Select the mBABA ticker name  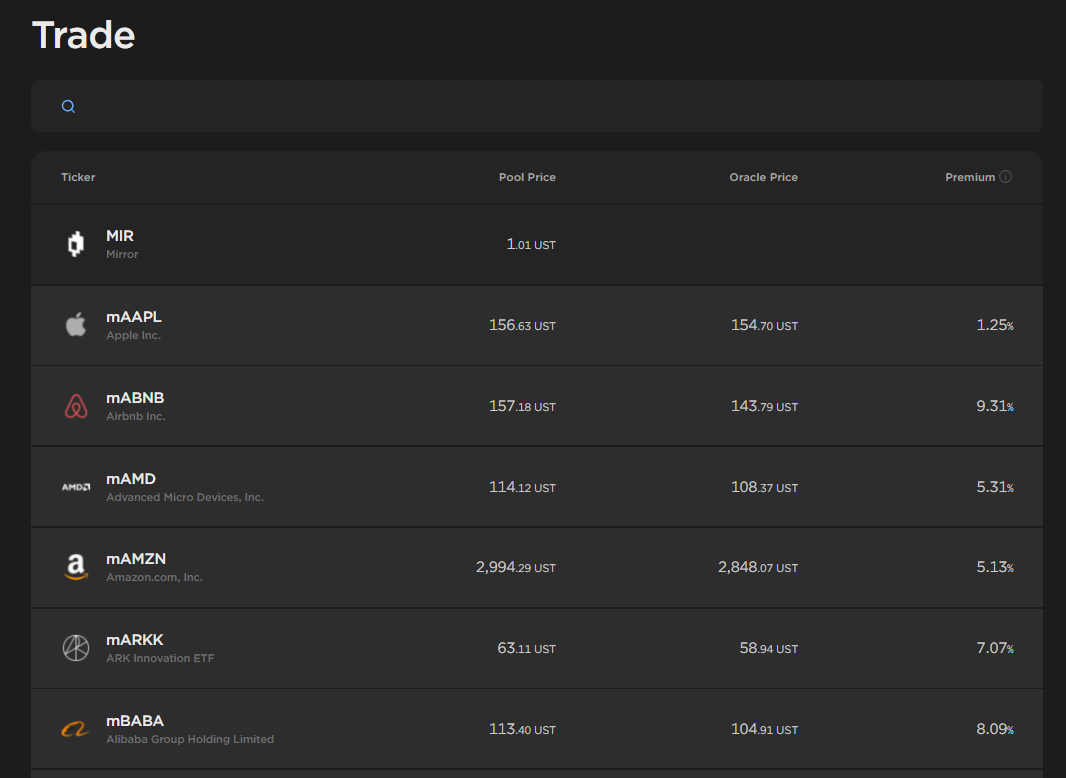coord(135,721)
